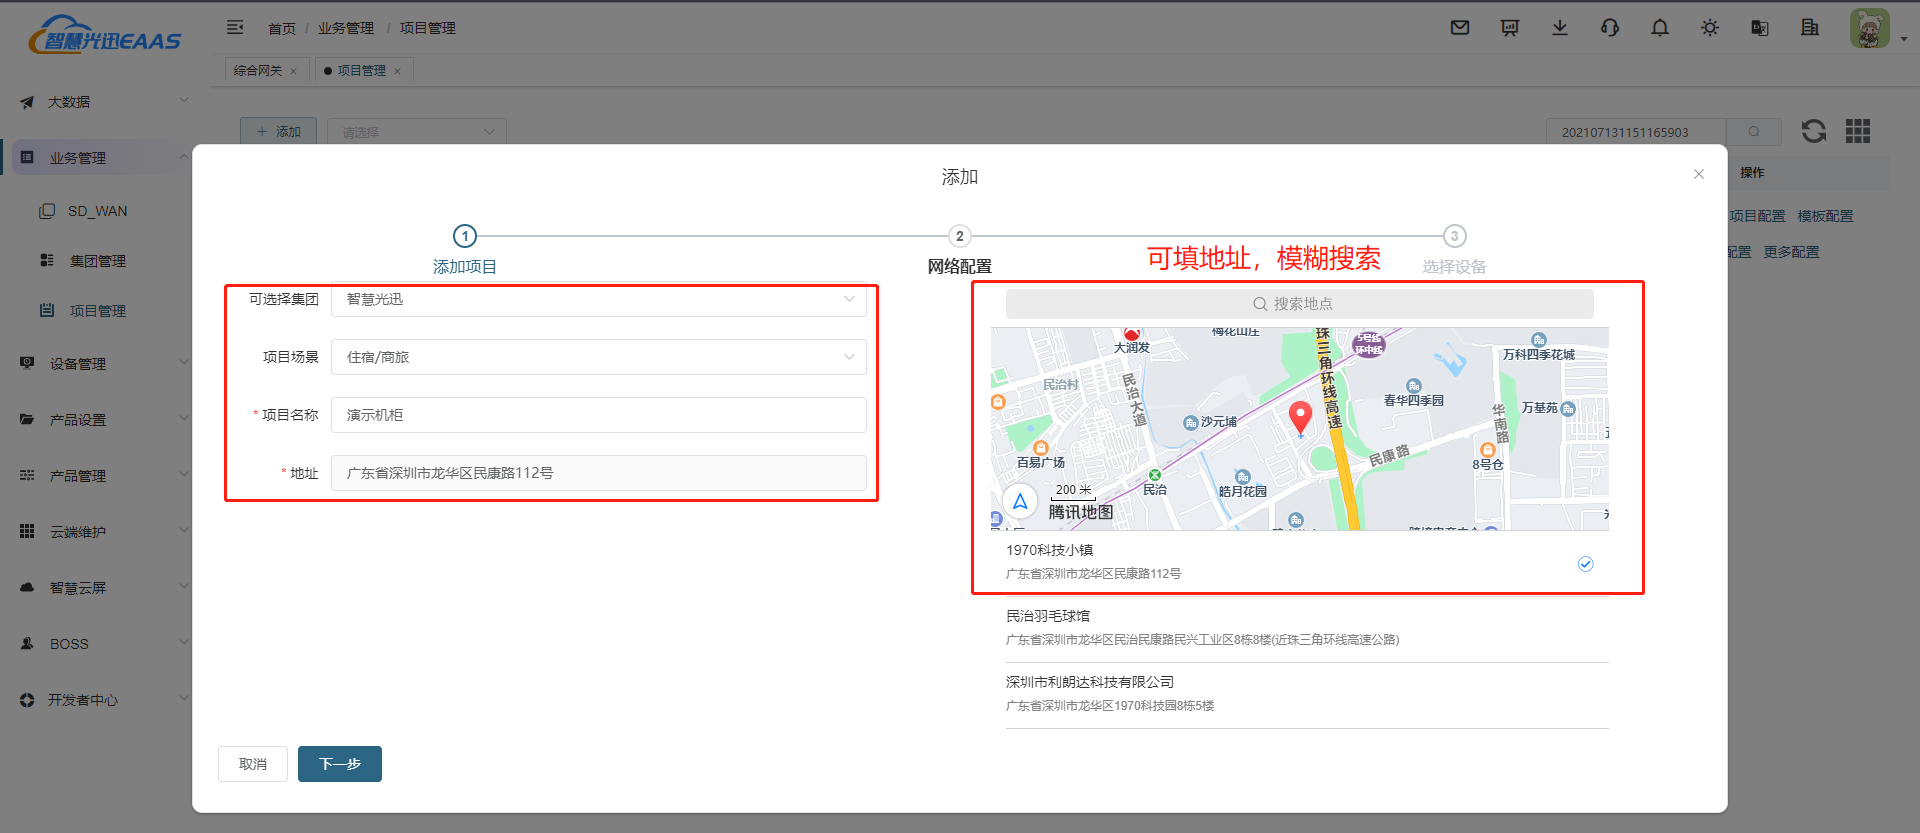1920x833 pixels.
Task: Open the 项目场景 dropdown showing 住宿/商旅
Action: [x=598, y=357]
